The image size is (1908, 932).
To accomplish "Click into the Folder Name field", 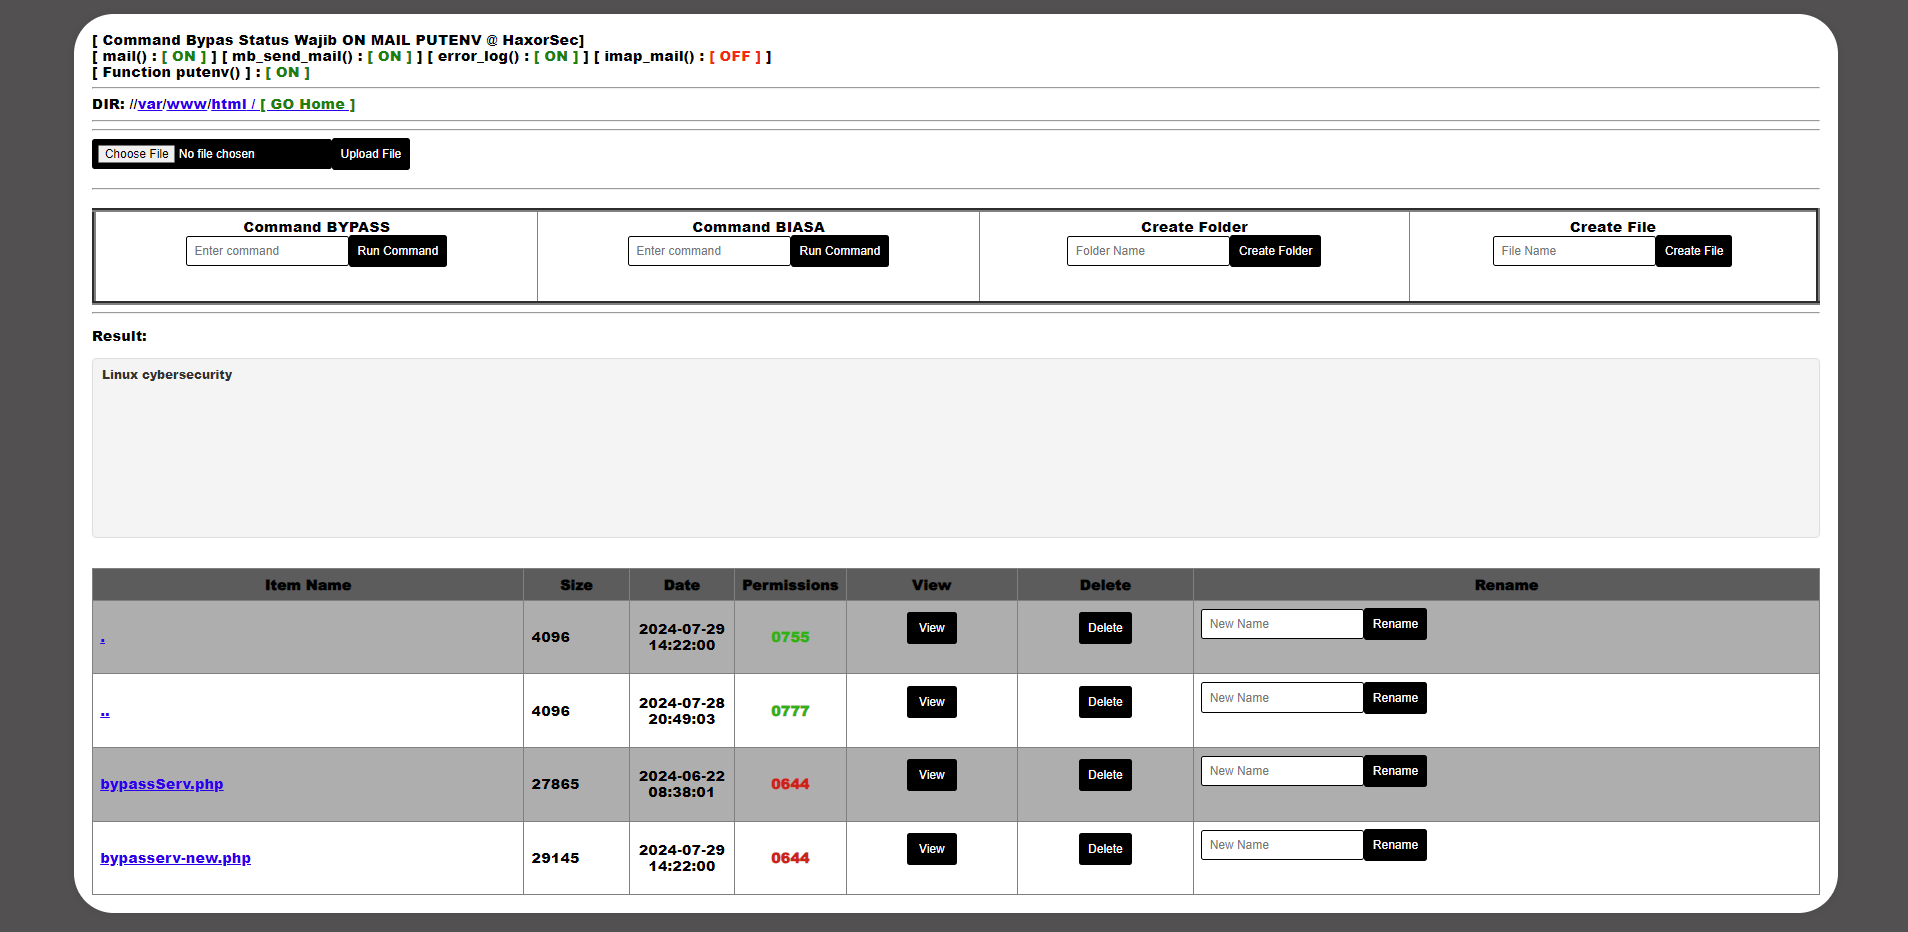I will 1148,251.
